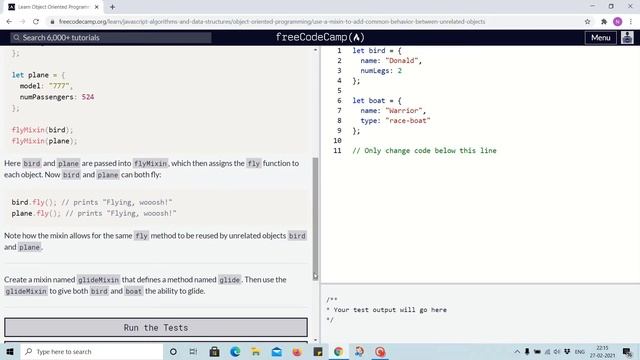Open Microsoft Store from the taskbar
Viewport: 640px width, 360px height.
click(x=214, y=351)
